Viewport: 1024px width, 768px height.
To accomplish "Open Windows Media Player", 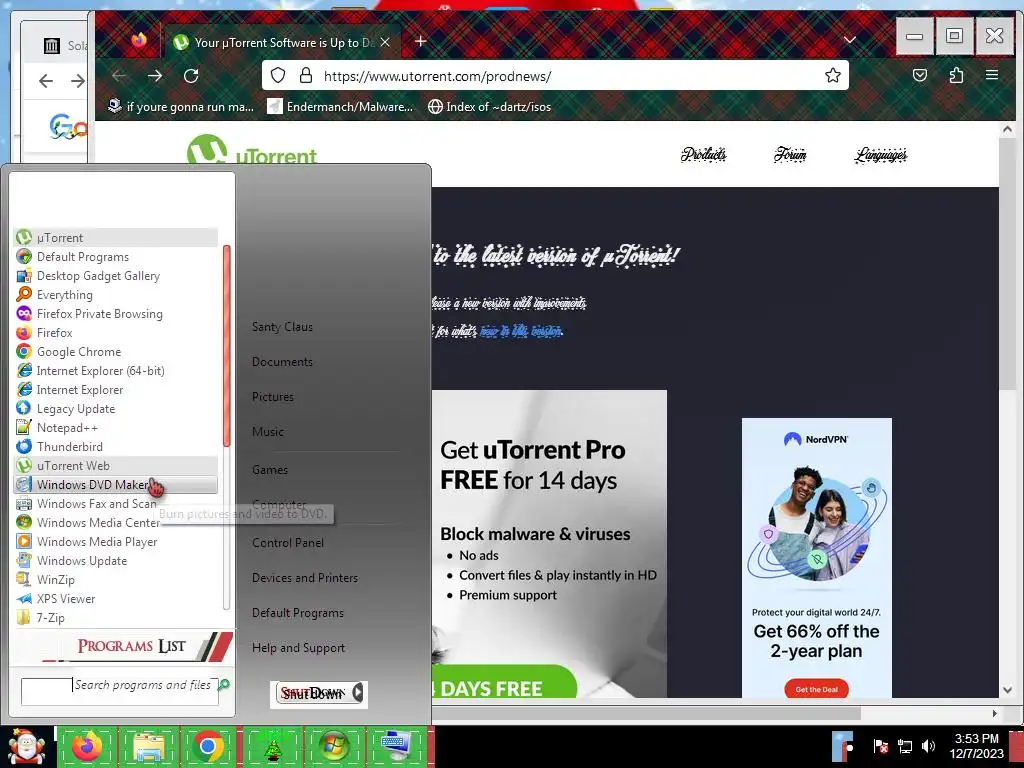I will tap(116, 541).
